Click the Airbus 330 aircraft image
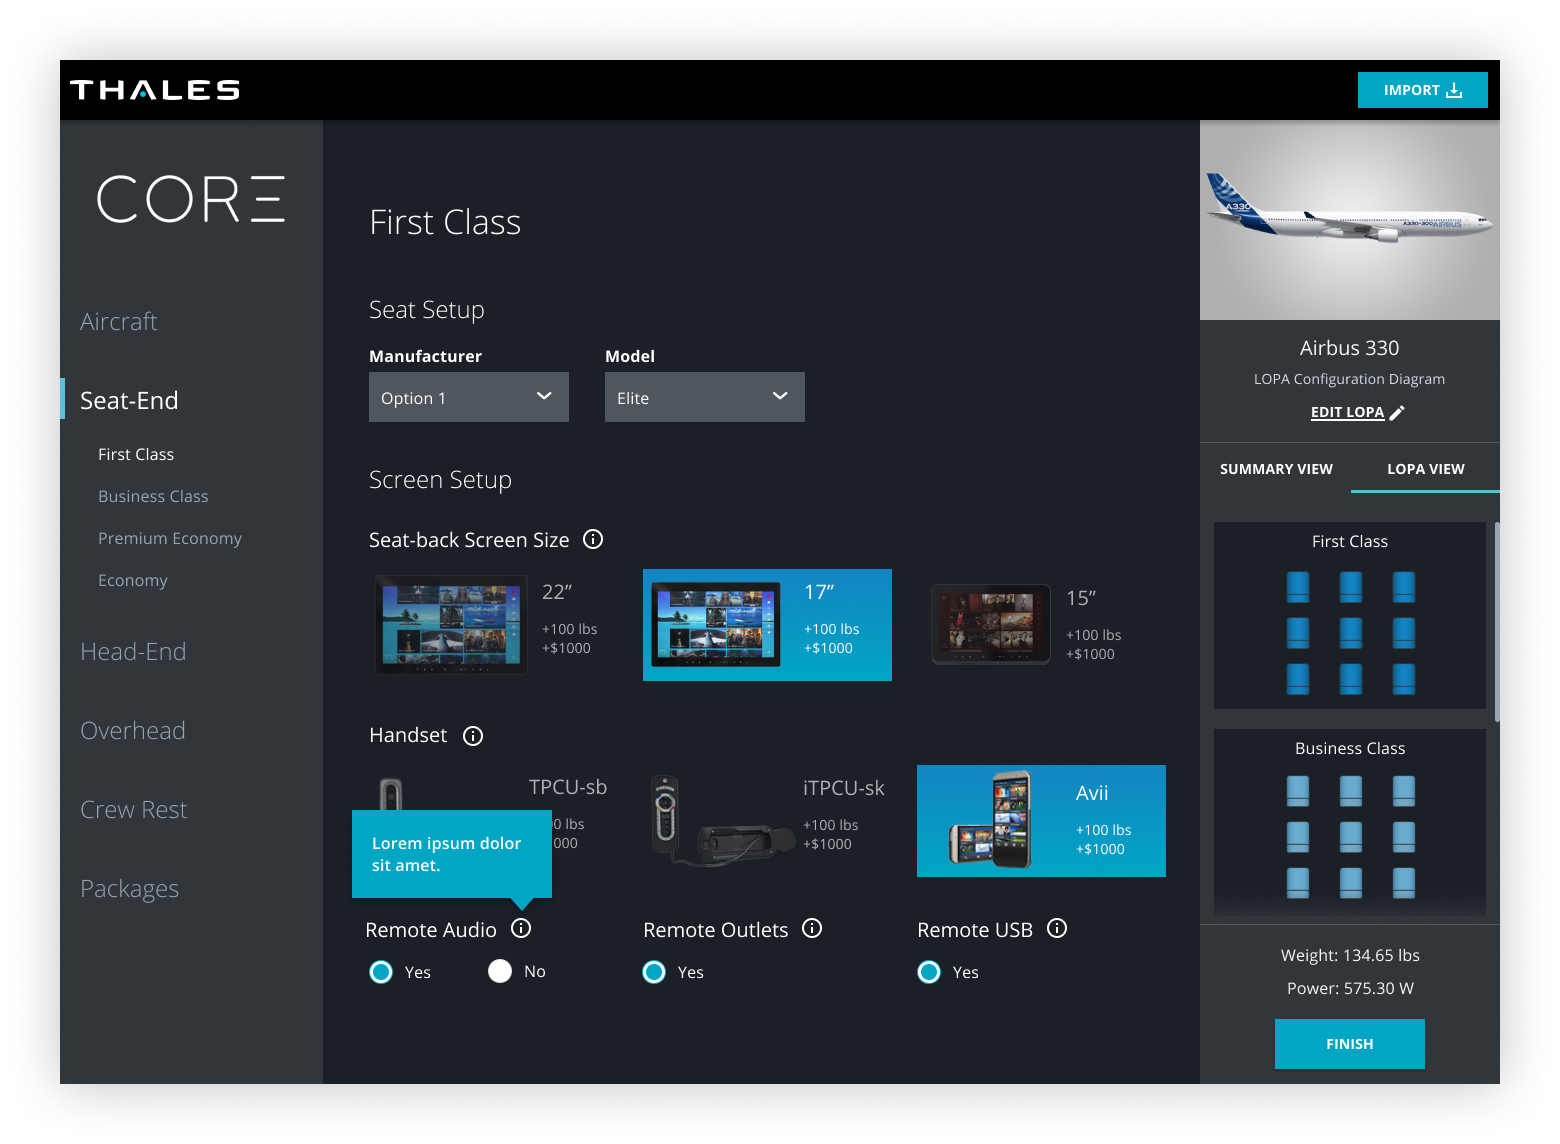1560x1144 pixels. [1350, 220]
